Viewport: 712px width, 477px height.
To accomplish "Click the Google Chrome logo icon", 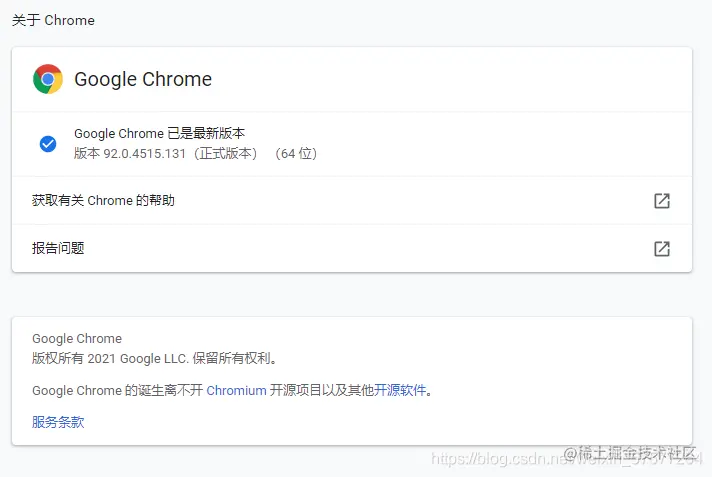I will [48, 79].
